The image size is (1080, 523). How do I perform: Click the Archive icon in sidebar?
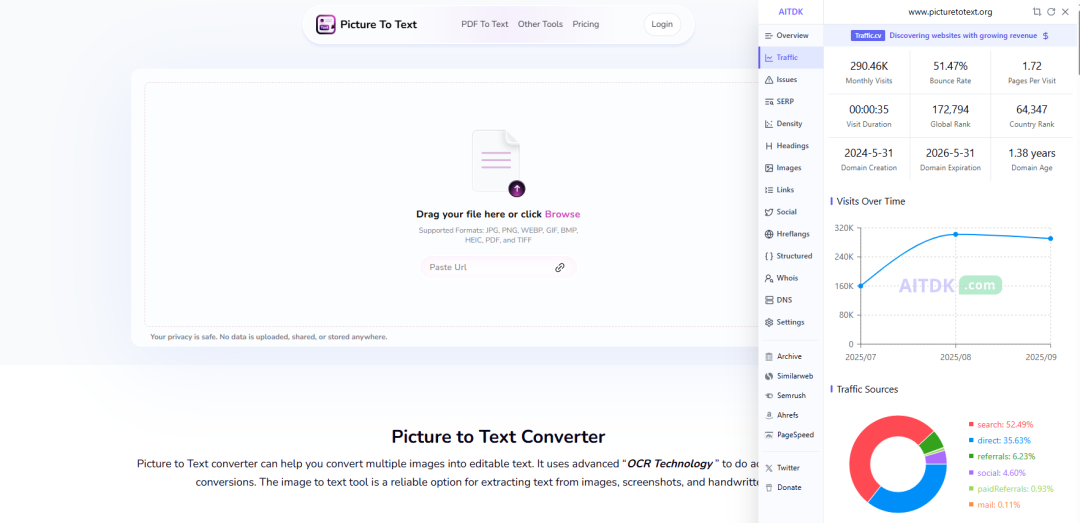coord(769,356)
